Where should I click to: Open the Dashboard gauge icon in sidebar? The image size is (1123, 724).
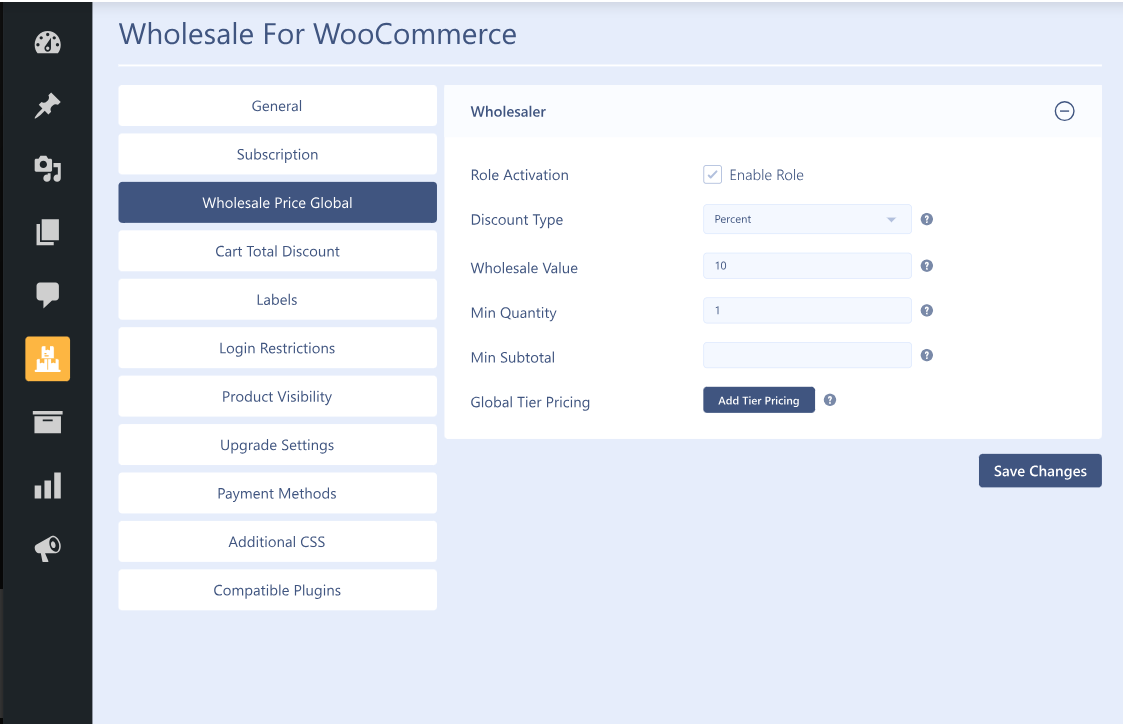click(47, 43)
